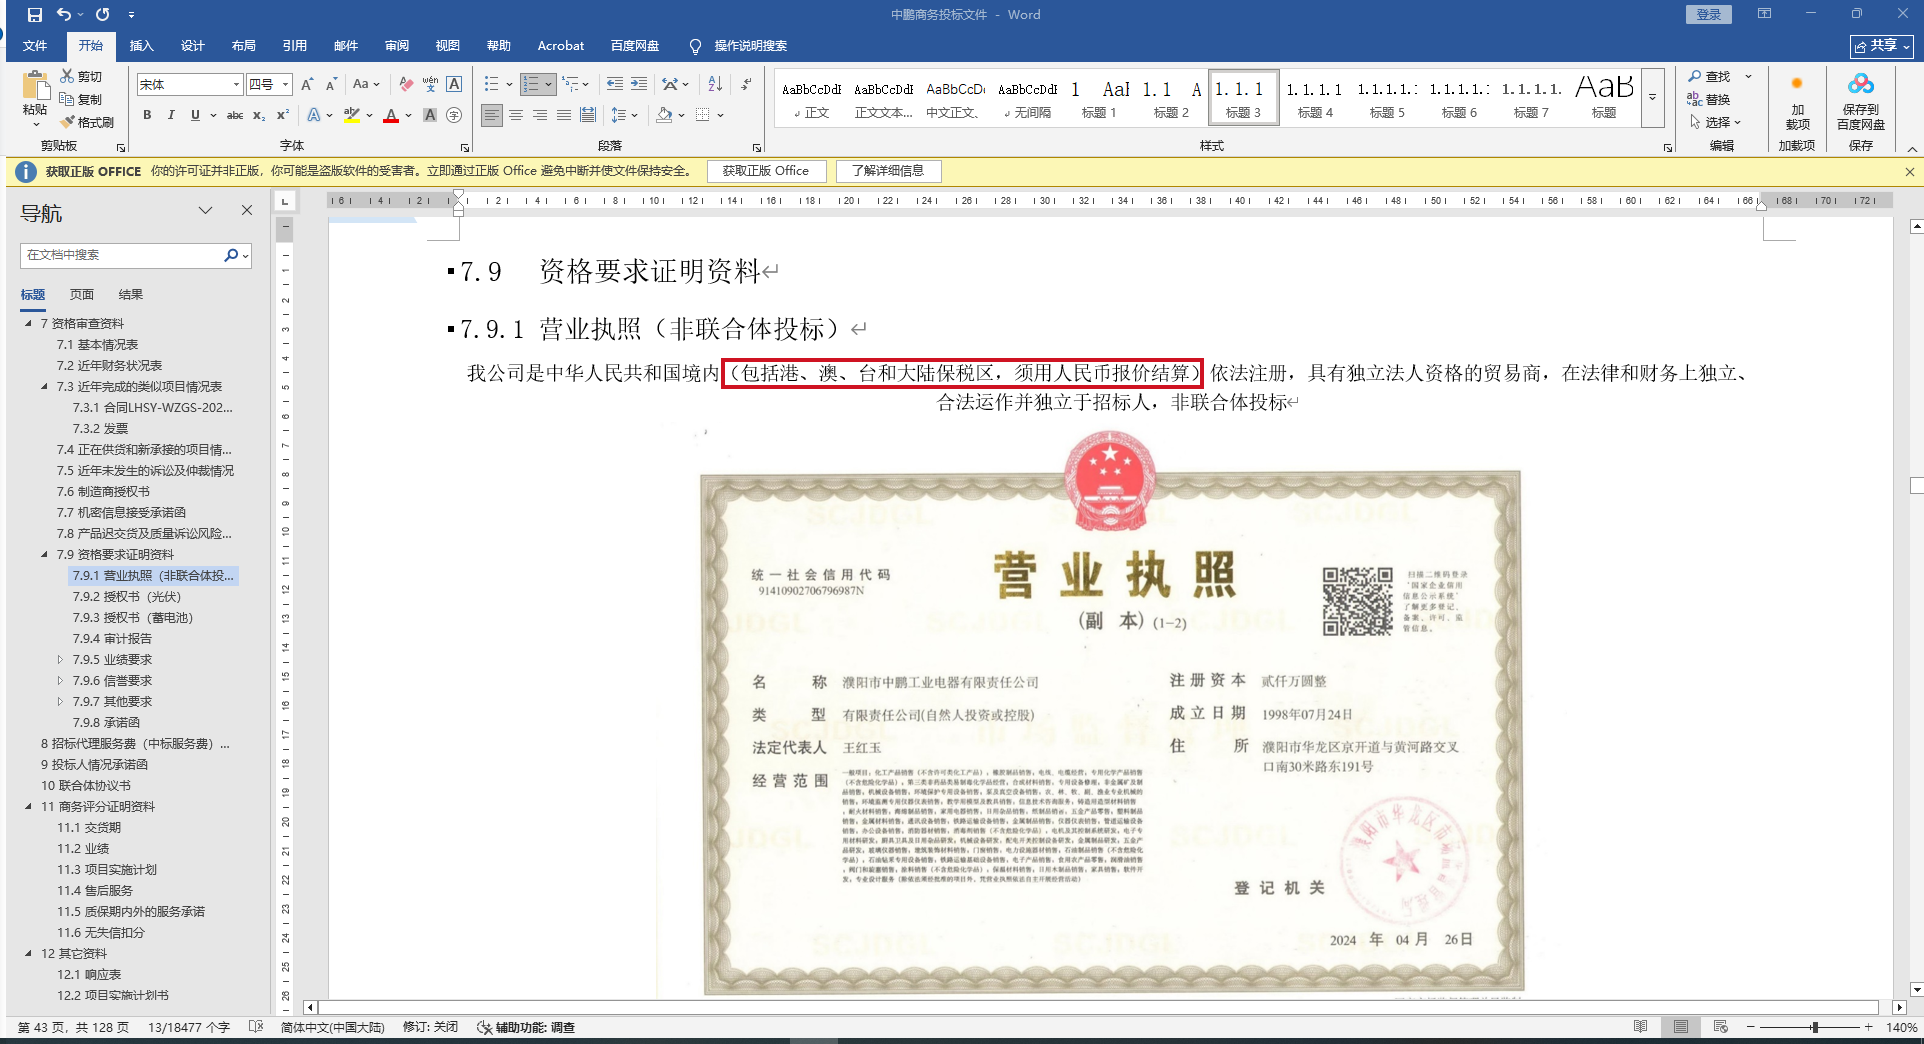Expand the 7.9.5 业绩要求 heading
This screenshot has width=1924, height=1044.
[x=60, y=659]
